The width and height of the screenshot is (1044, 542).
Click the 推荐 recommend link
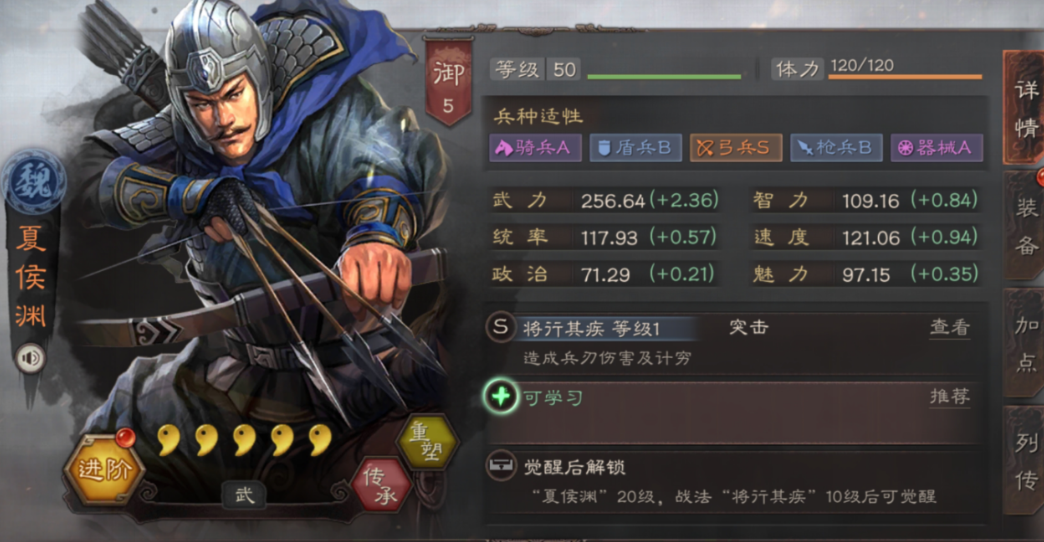point(949,396)
